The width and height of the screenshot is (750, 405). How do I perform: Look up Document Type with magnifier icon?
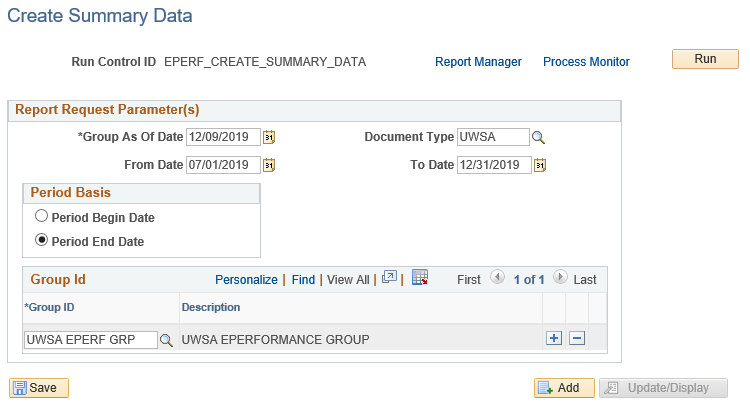539,138
